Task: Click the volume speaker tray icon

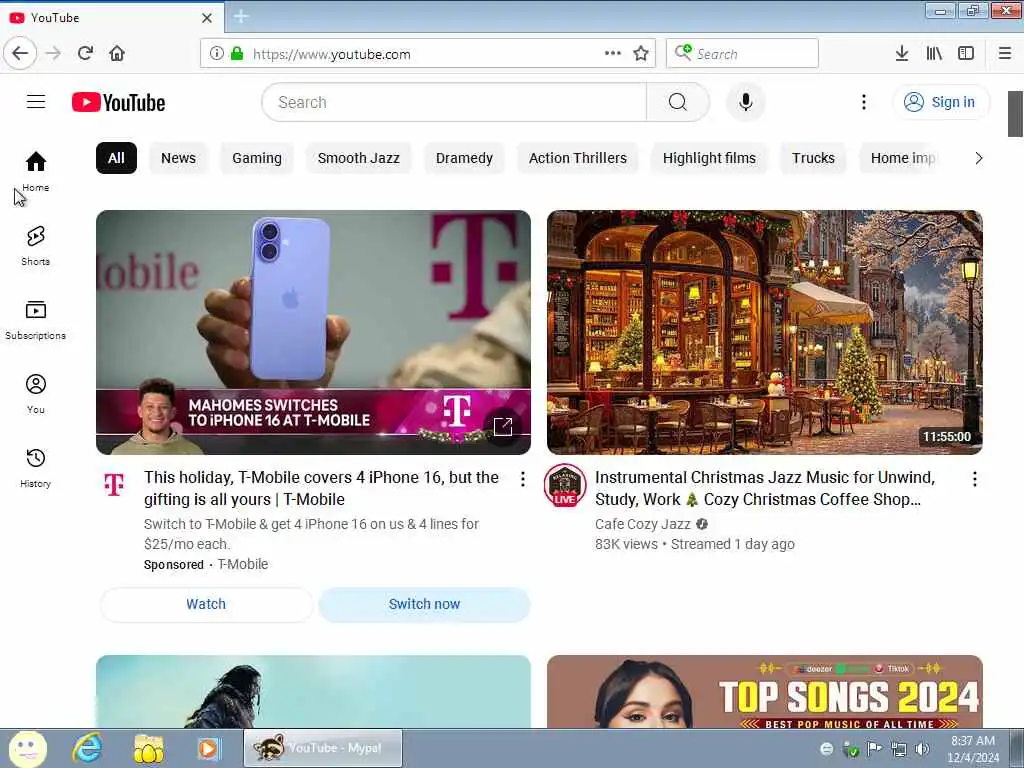Action: click(x=921, y=749)
